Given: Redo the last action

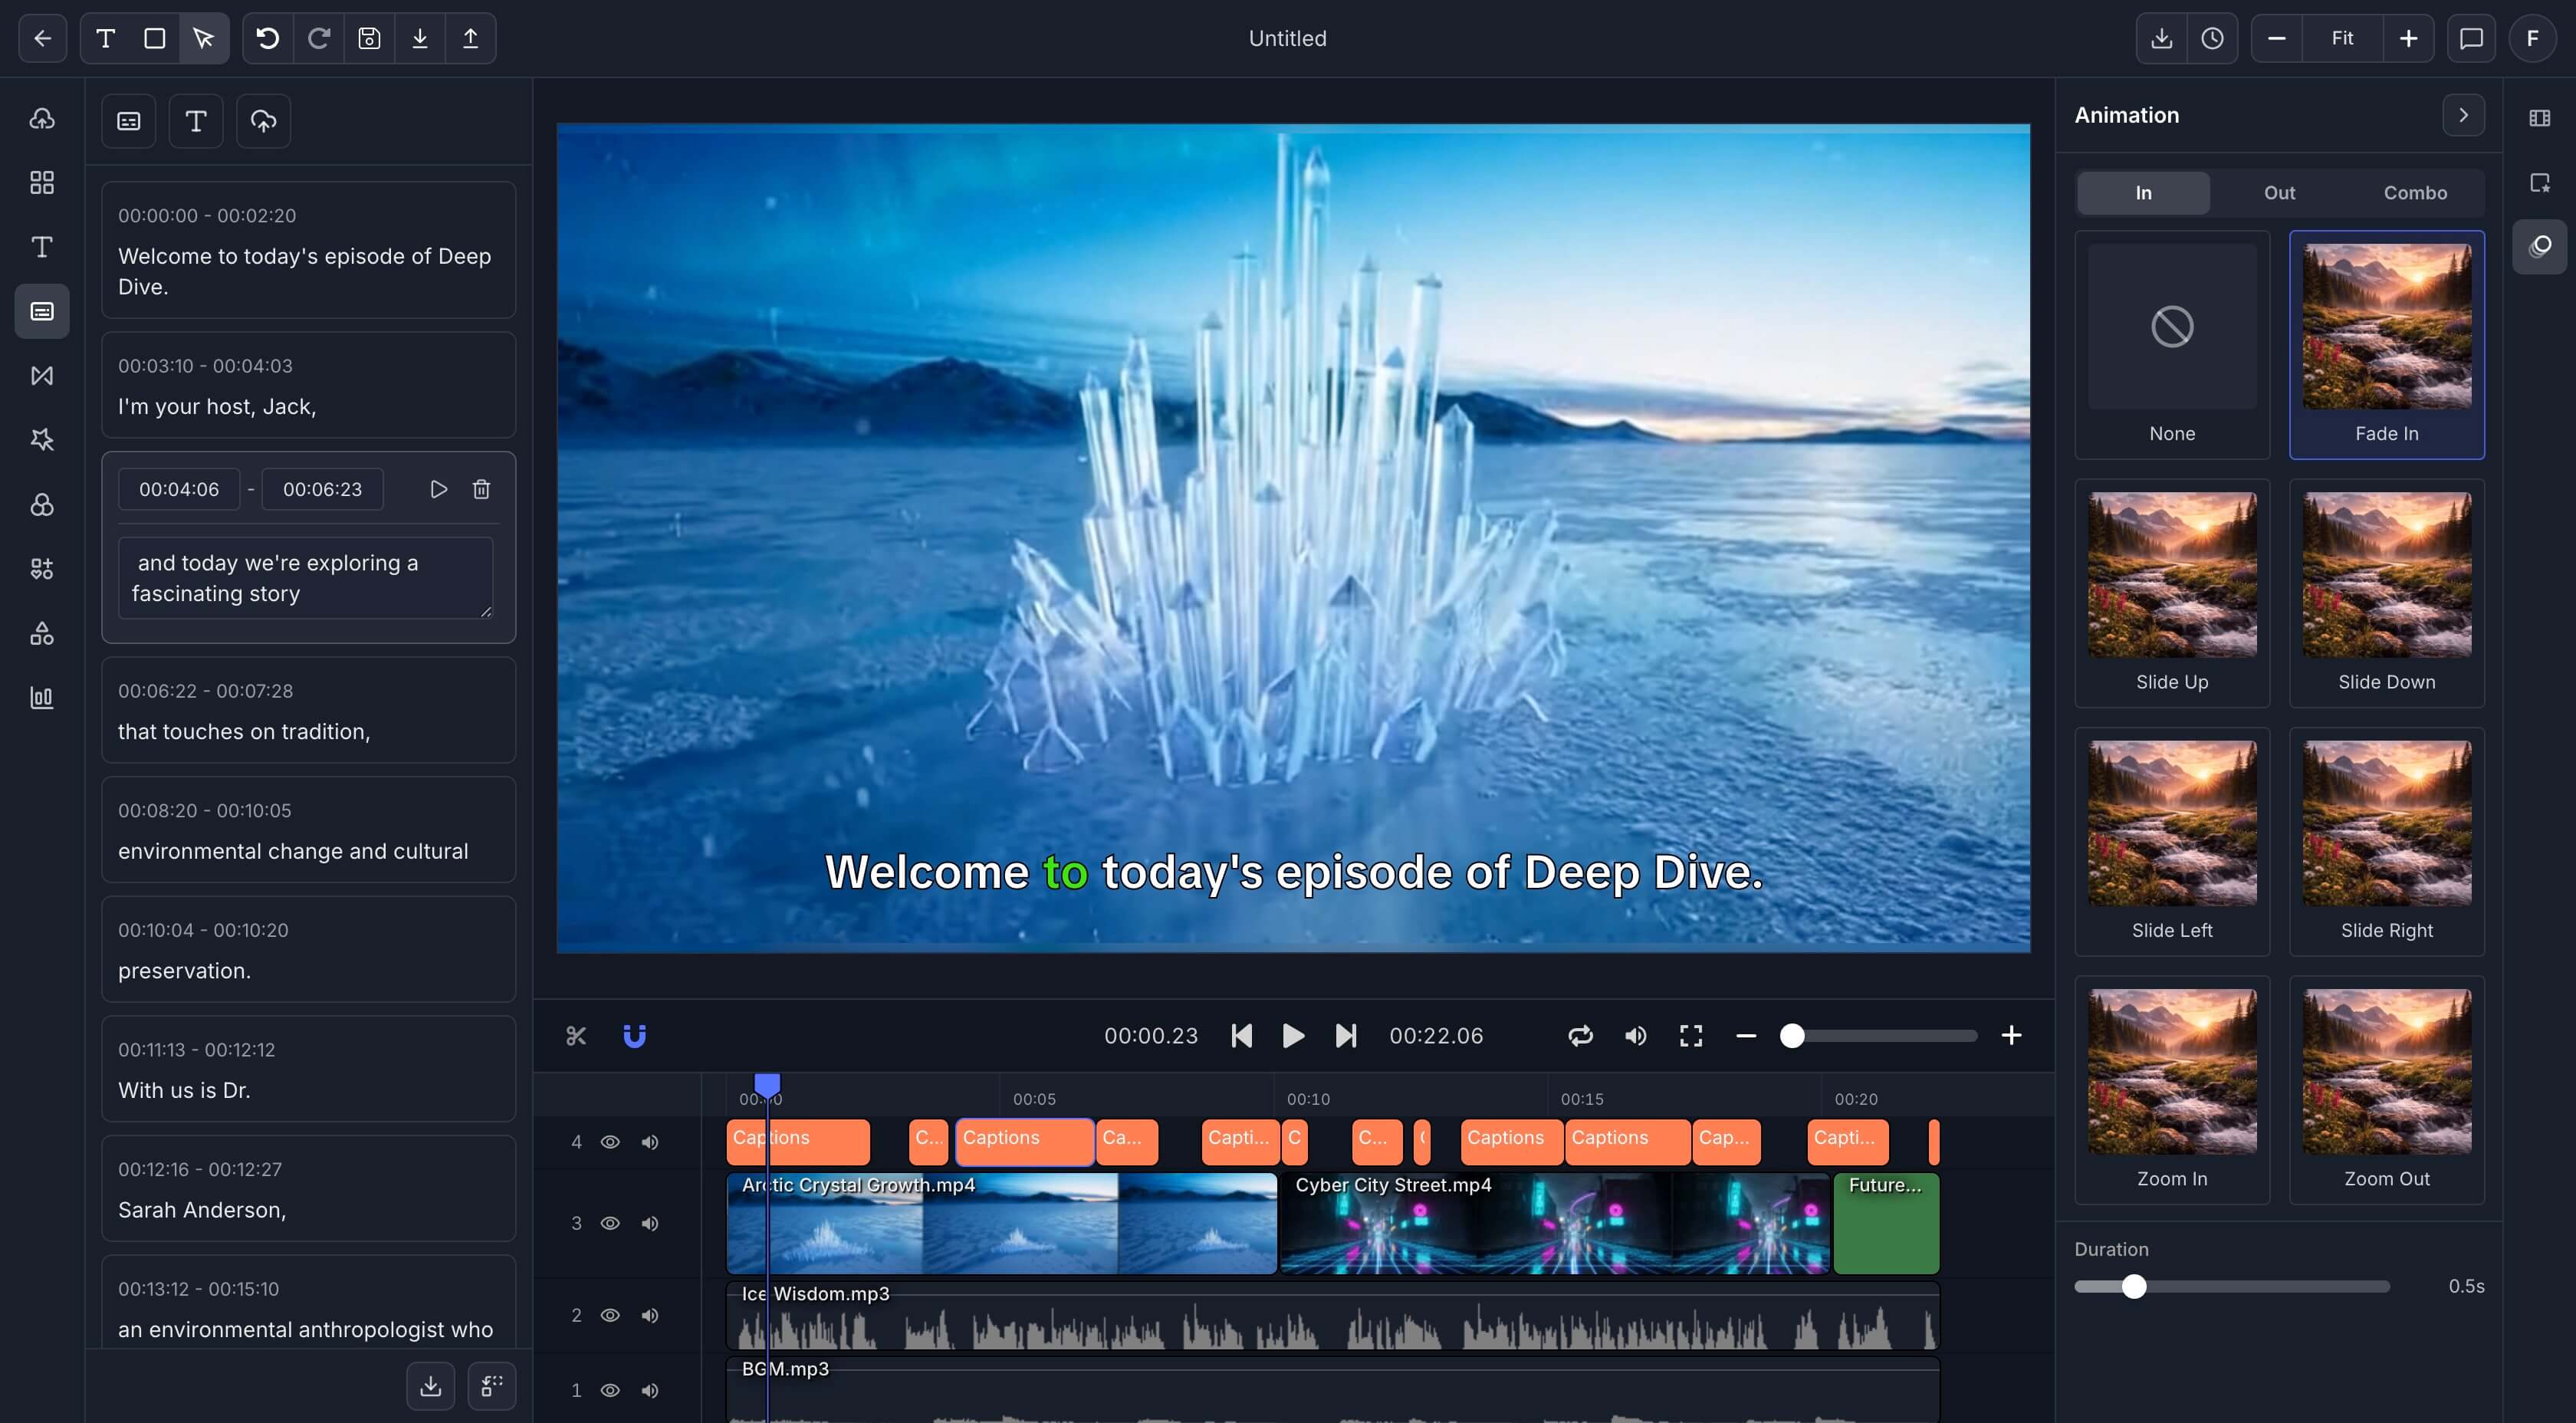Looking at the screenshot, I should pos(319,38).
